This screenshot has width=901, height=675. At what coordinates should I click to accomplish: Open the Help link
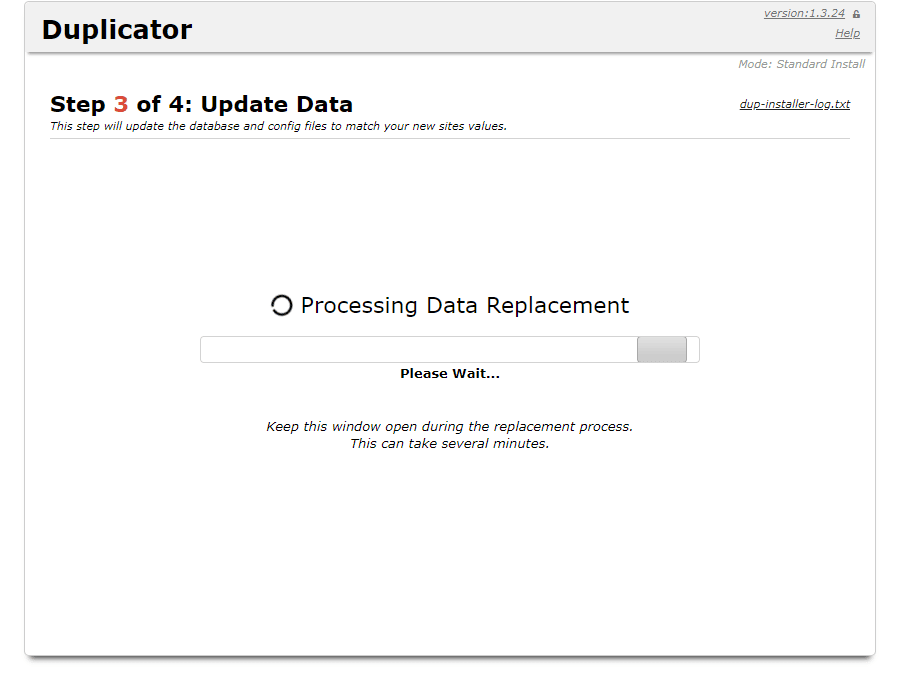click(847, 33)
